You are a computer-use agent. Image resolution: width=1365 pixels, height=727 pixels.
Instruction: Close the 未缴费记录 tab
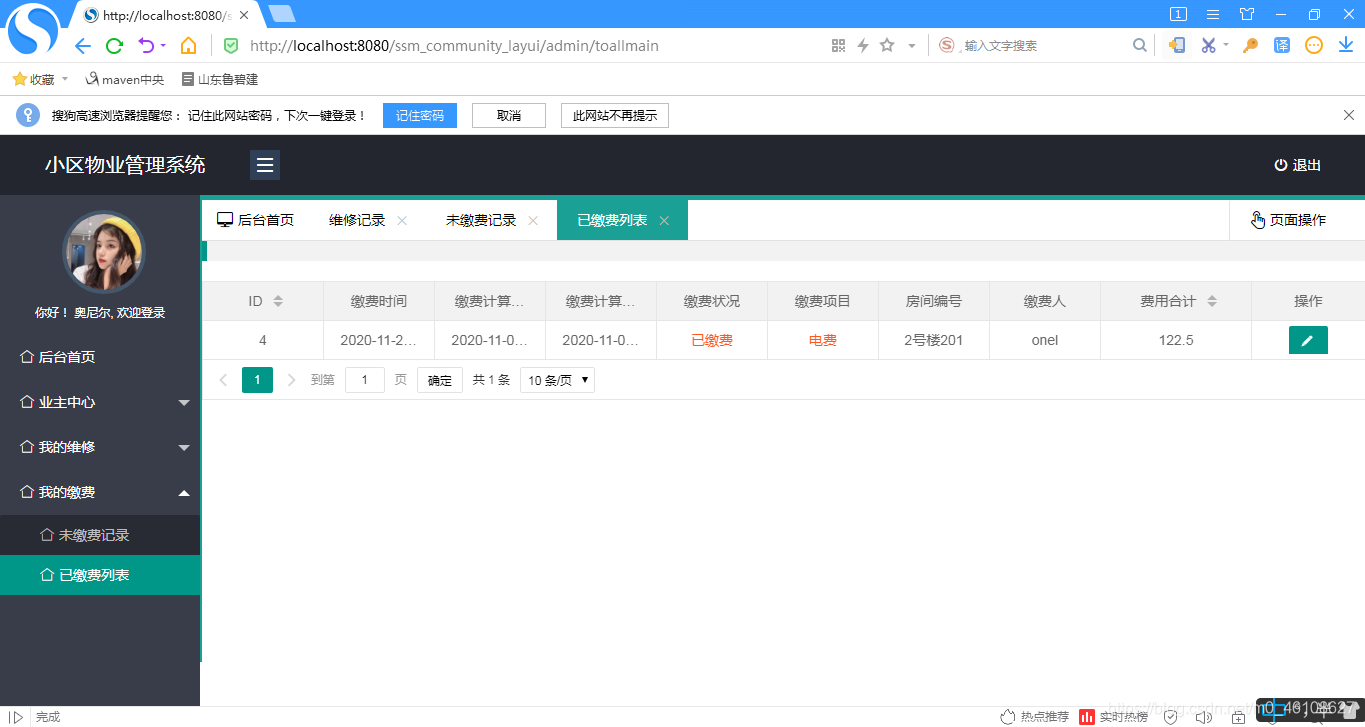click(533, 221)
